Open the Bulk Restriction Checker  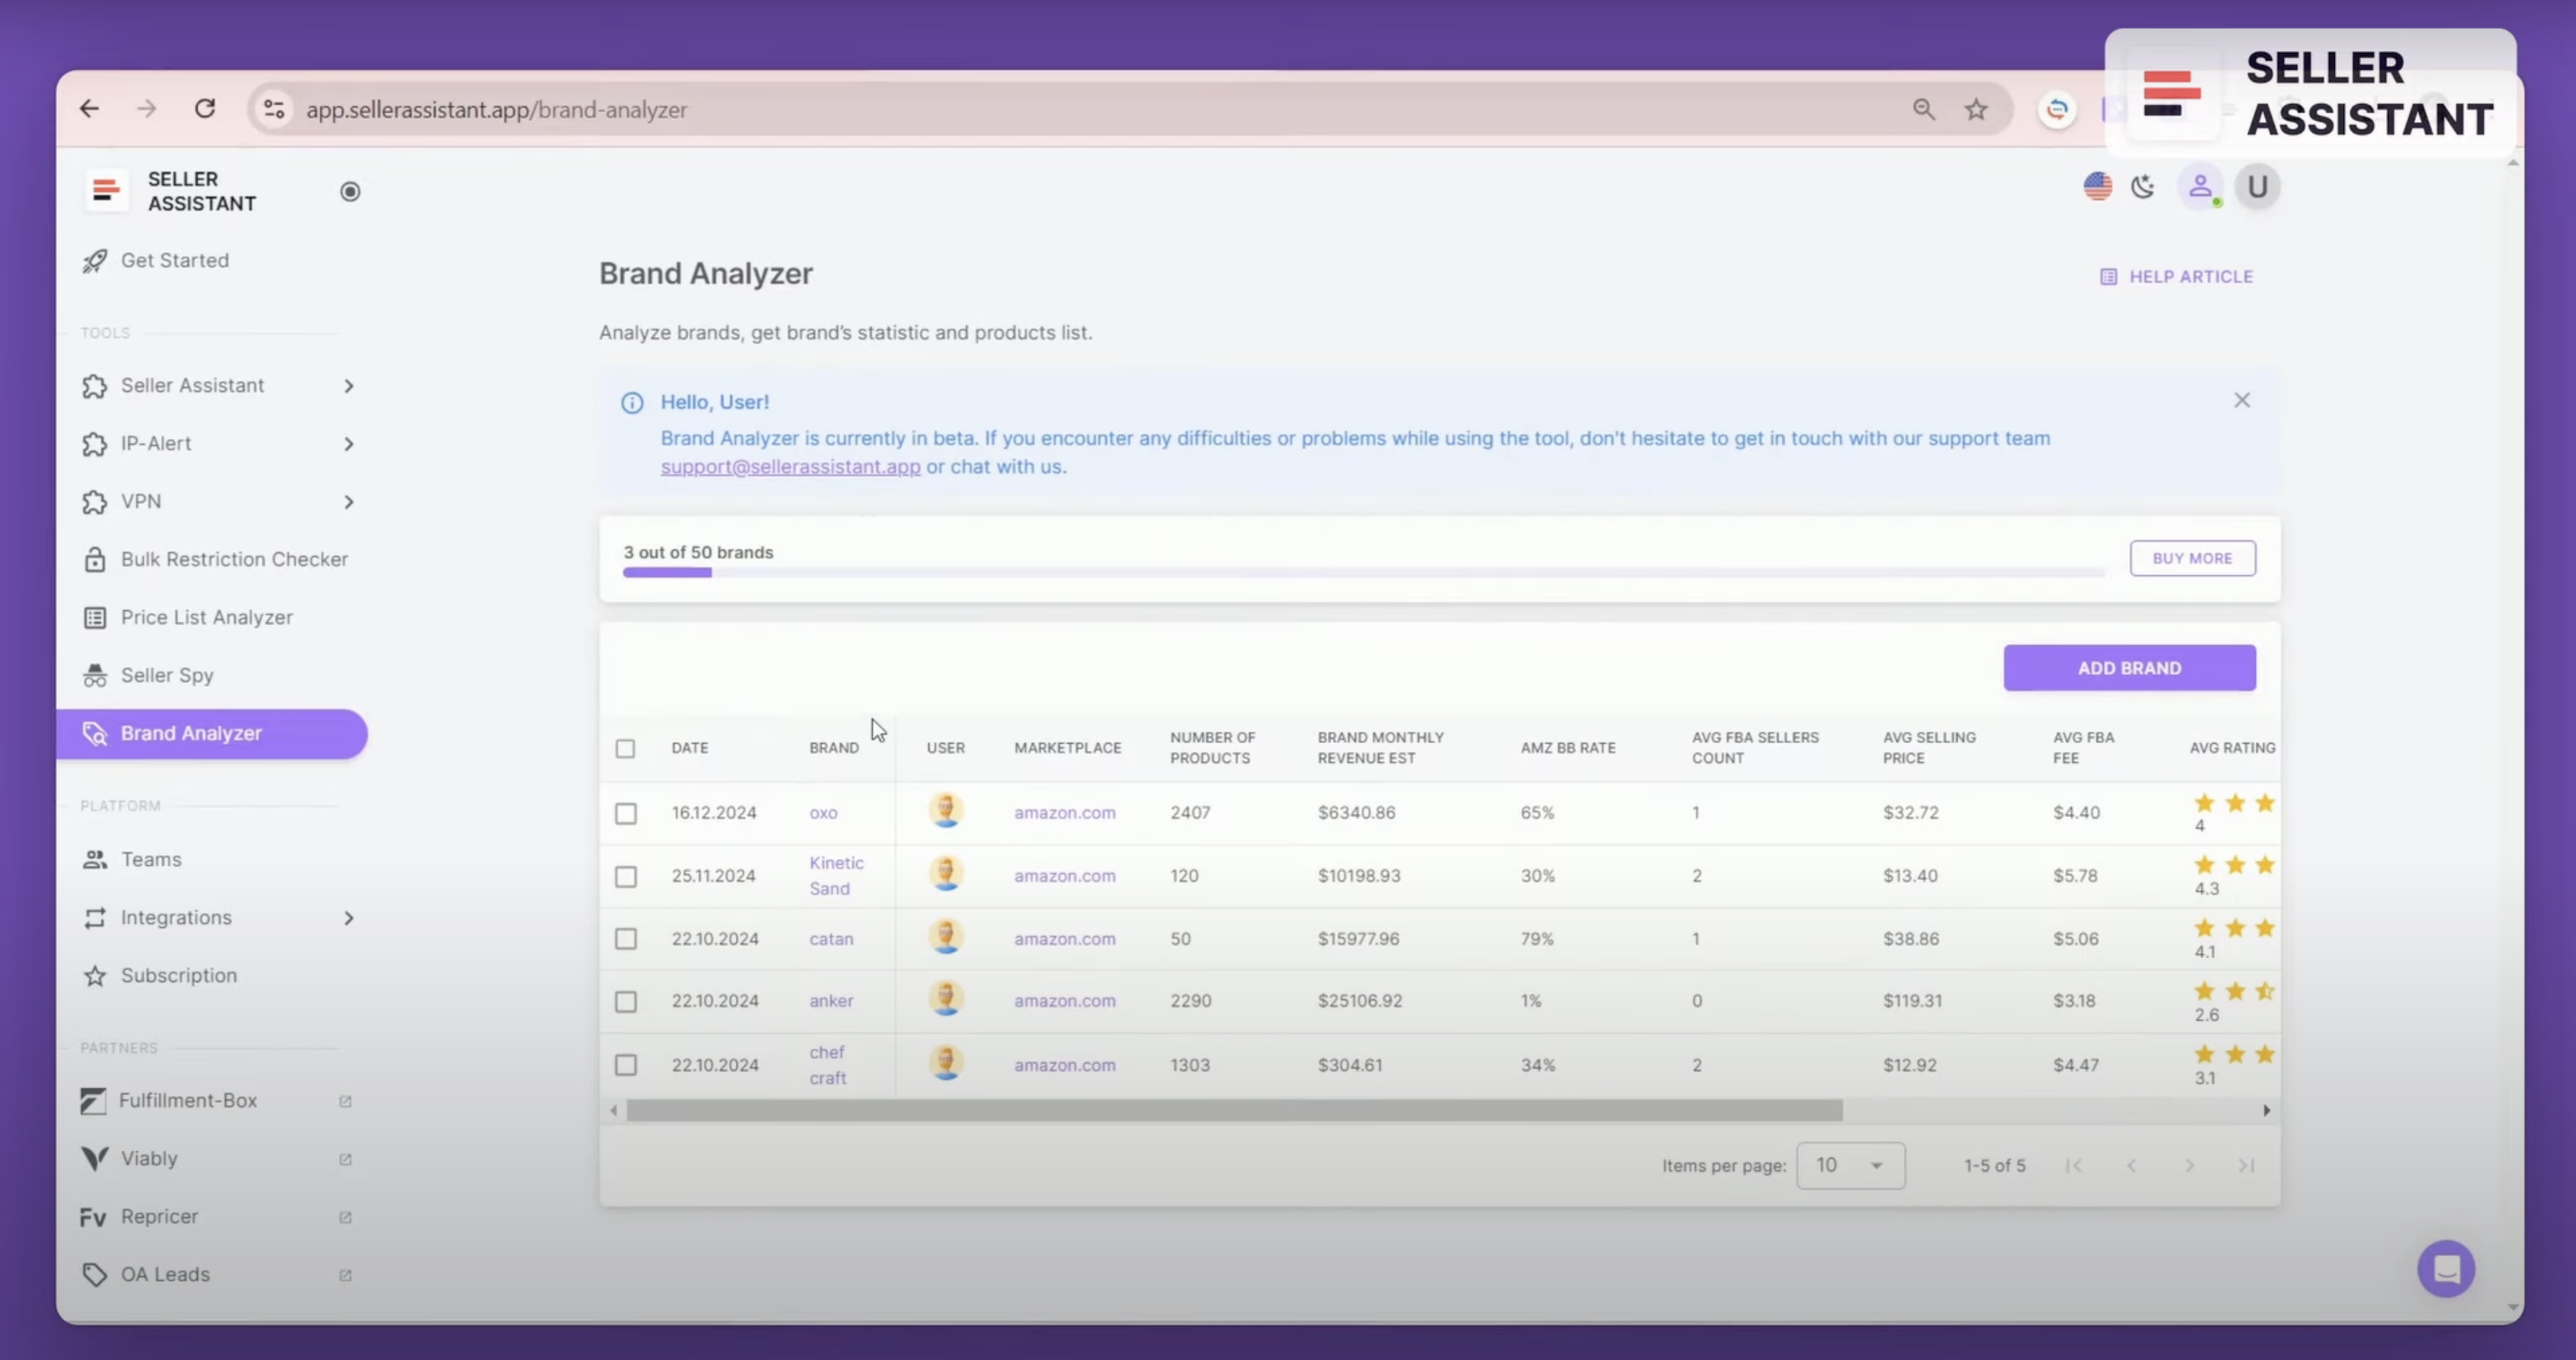coord(234,559)
